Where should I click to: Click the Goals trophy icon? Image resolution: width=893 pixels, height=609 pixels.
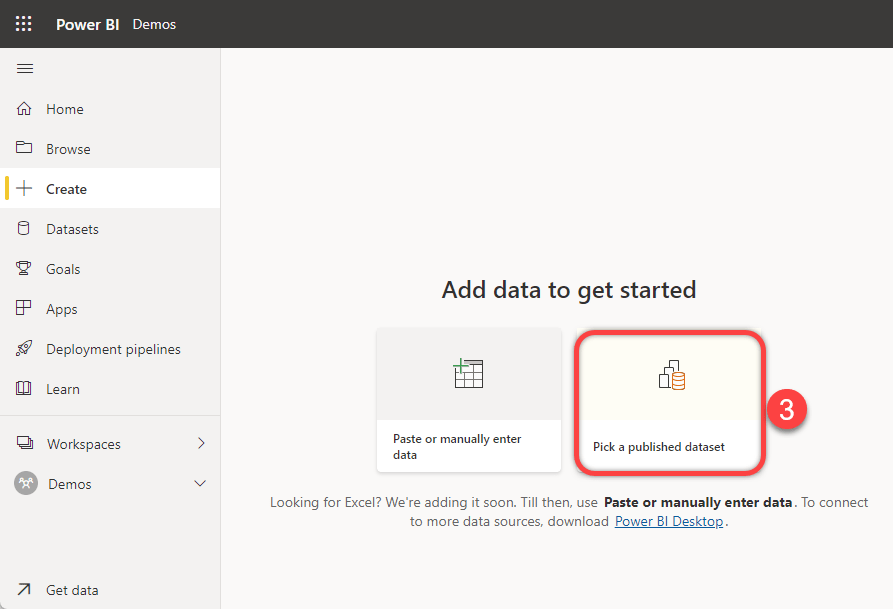(x=24, y=268)
